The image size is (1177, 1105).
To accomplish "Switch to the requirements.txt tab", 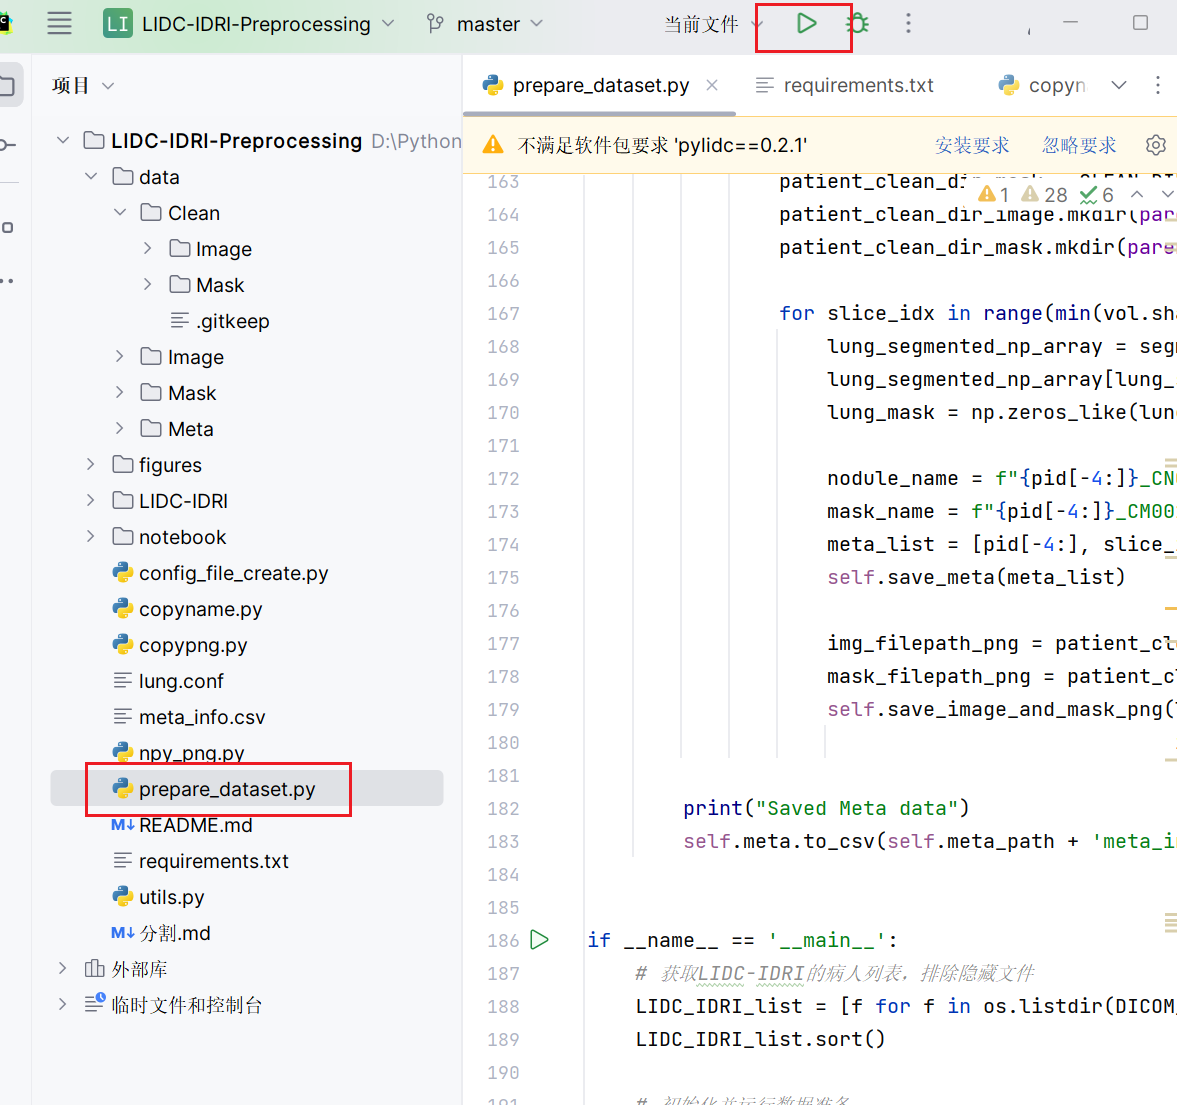I will [844, 86].
